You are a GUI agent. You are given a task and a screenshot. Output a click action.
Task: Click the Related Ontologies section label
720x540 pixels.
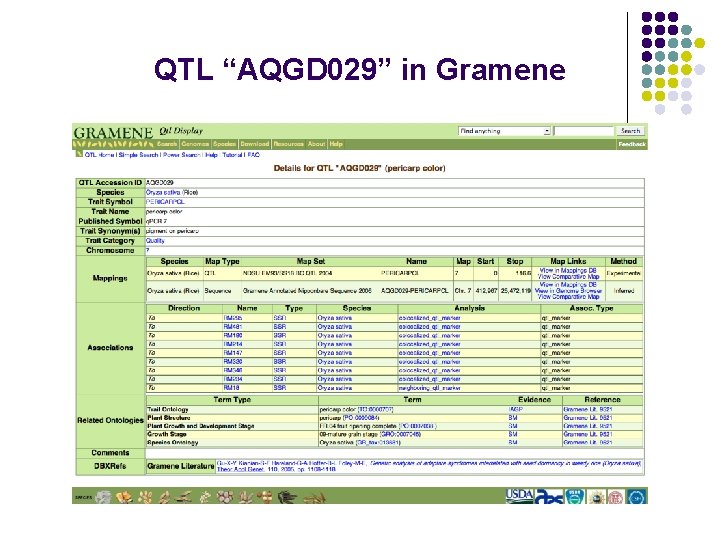coord(110,420)
